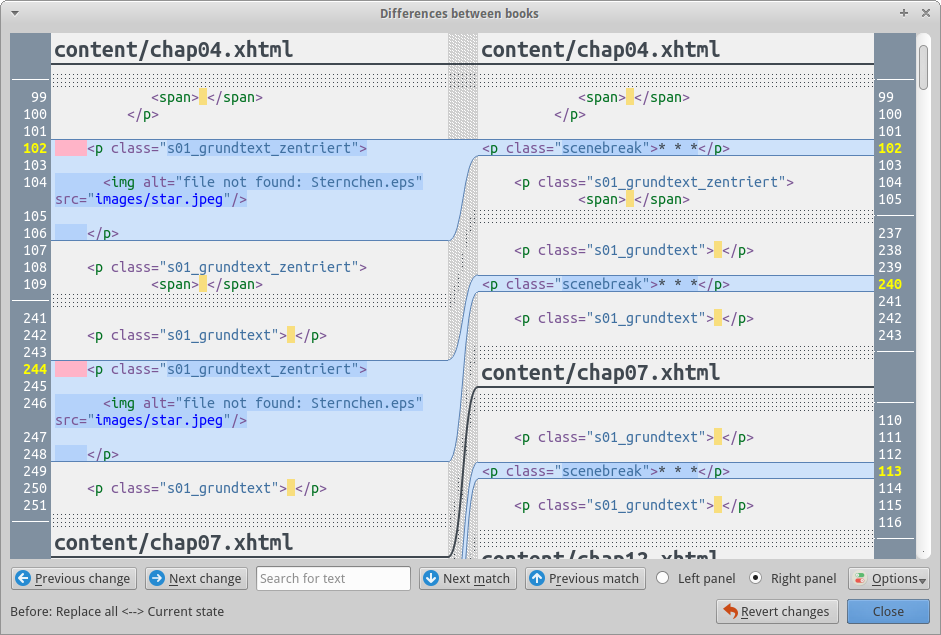Viewport: 941px width, 635px height.
Task: Select the Right panel radio button
Action: pos(756,578)
